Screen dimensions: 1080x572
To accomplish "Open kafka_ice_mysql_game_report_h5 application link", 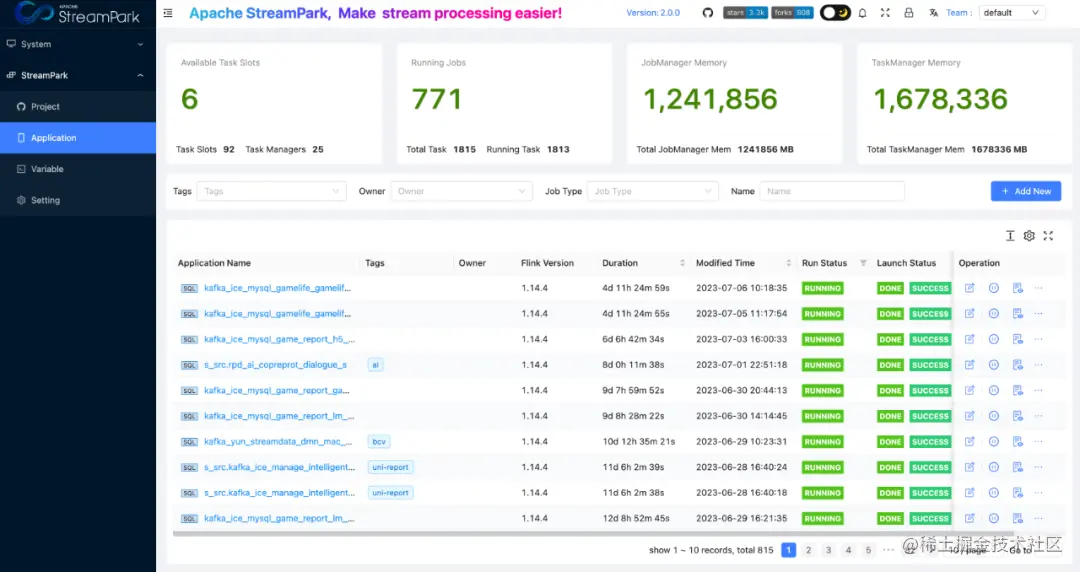I will pos(280,340).
